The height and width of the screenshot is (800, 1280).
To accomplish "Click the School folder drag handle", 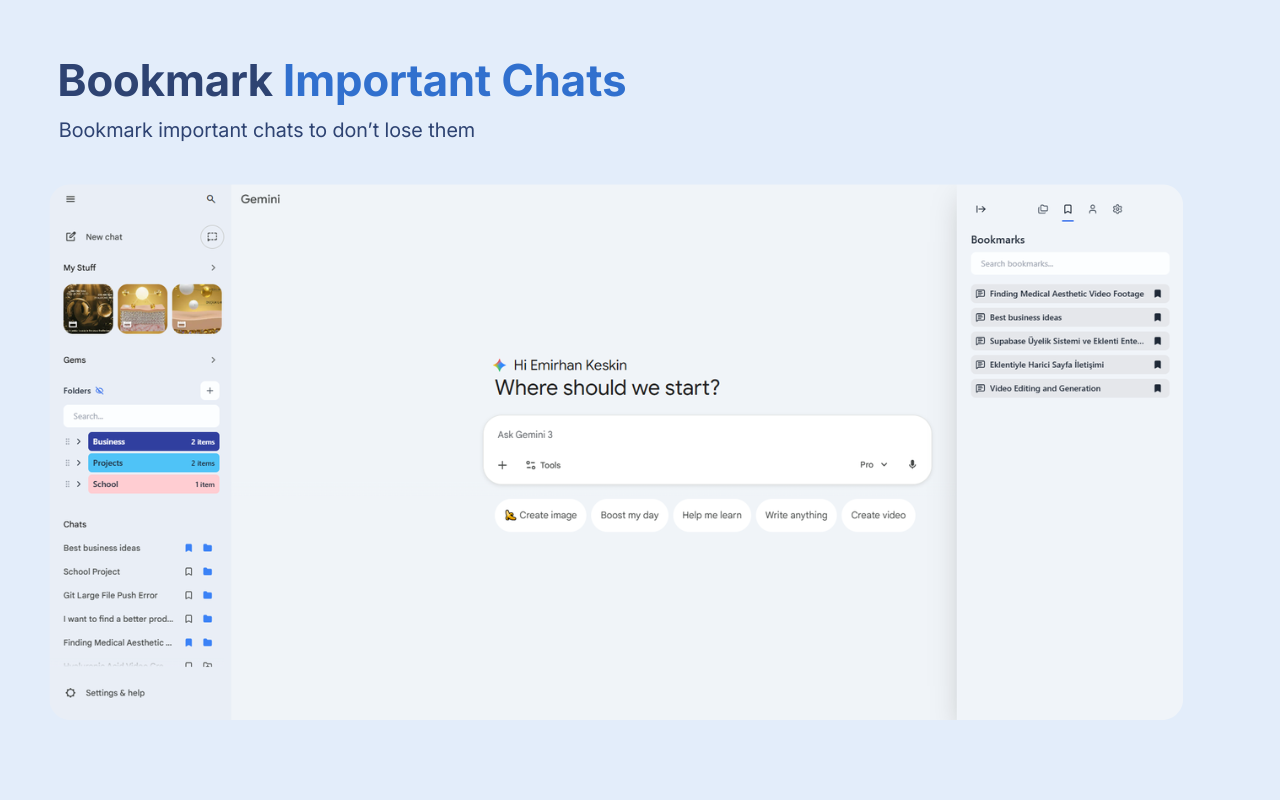I will pos(67,484).
